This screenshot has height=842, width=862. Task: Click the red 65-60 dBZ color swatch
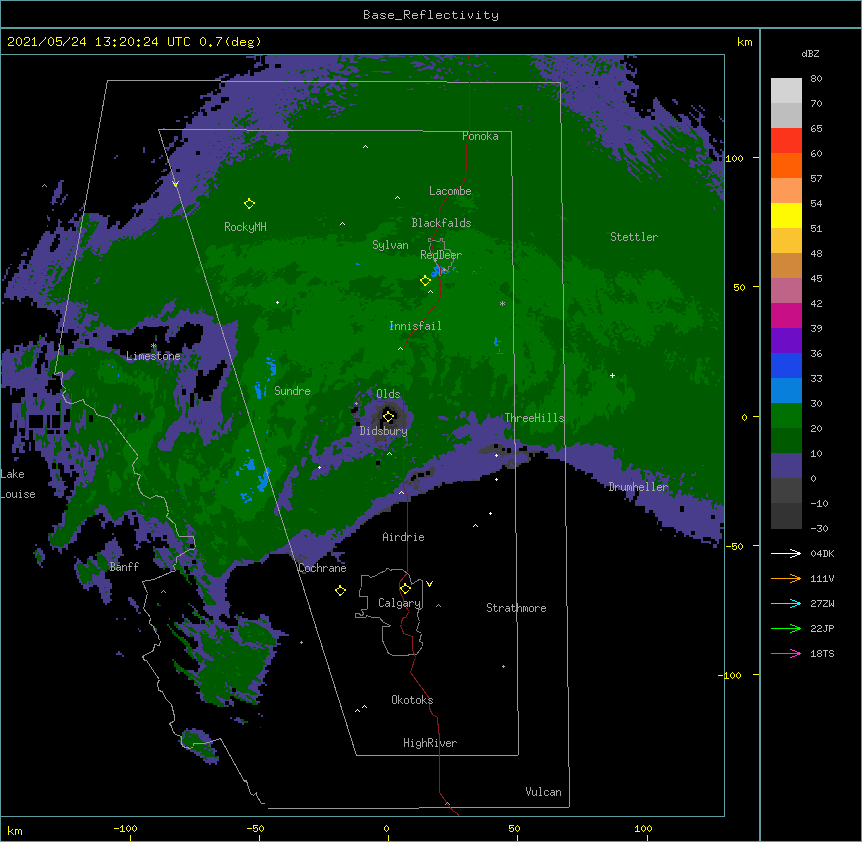tap(786, 141)
